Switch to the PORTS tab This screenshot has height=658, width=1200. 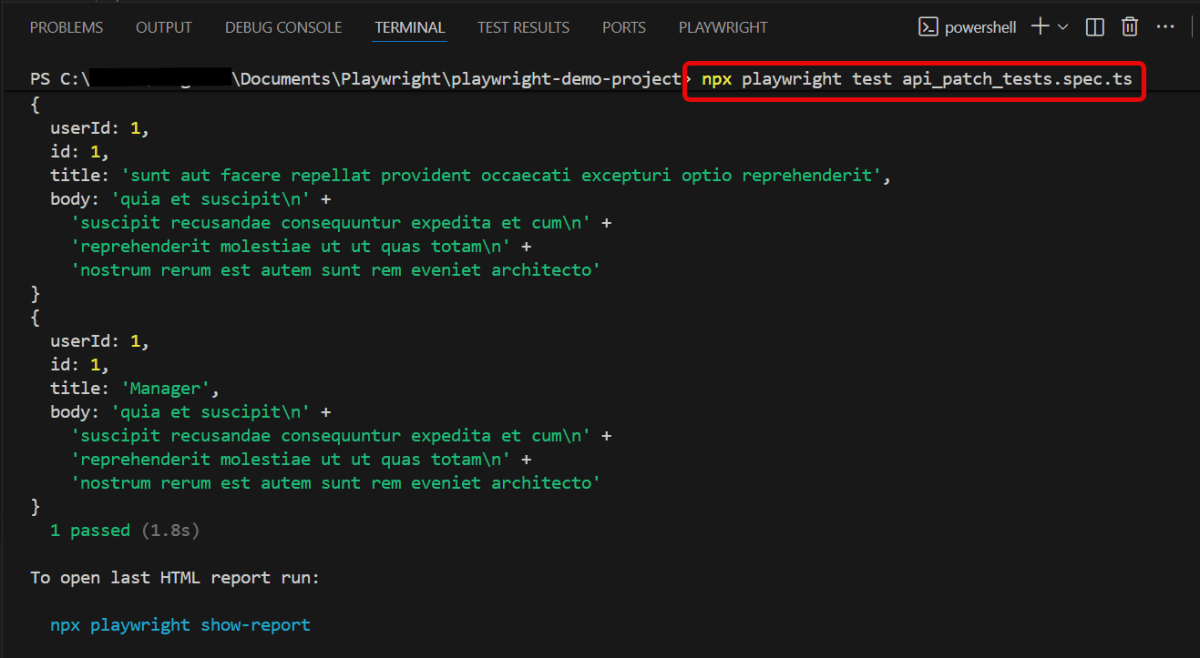click(624, 27)
